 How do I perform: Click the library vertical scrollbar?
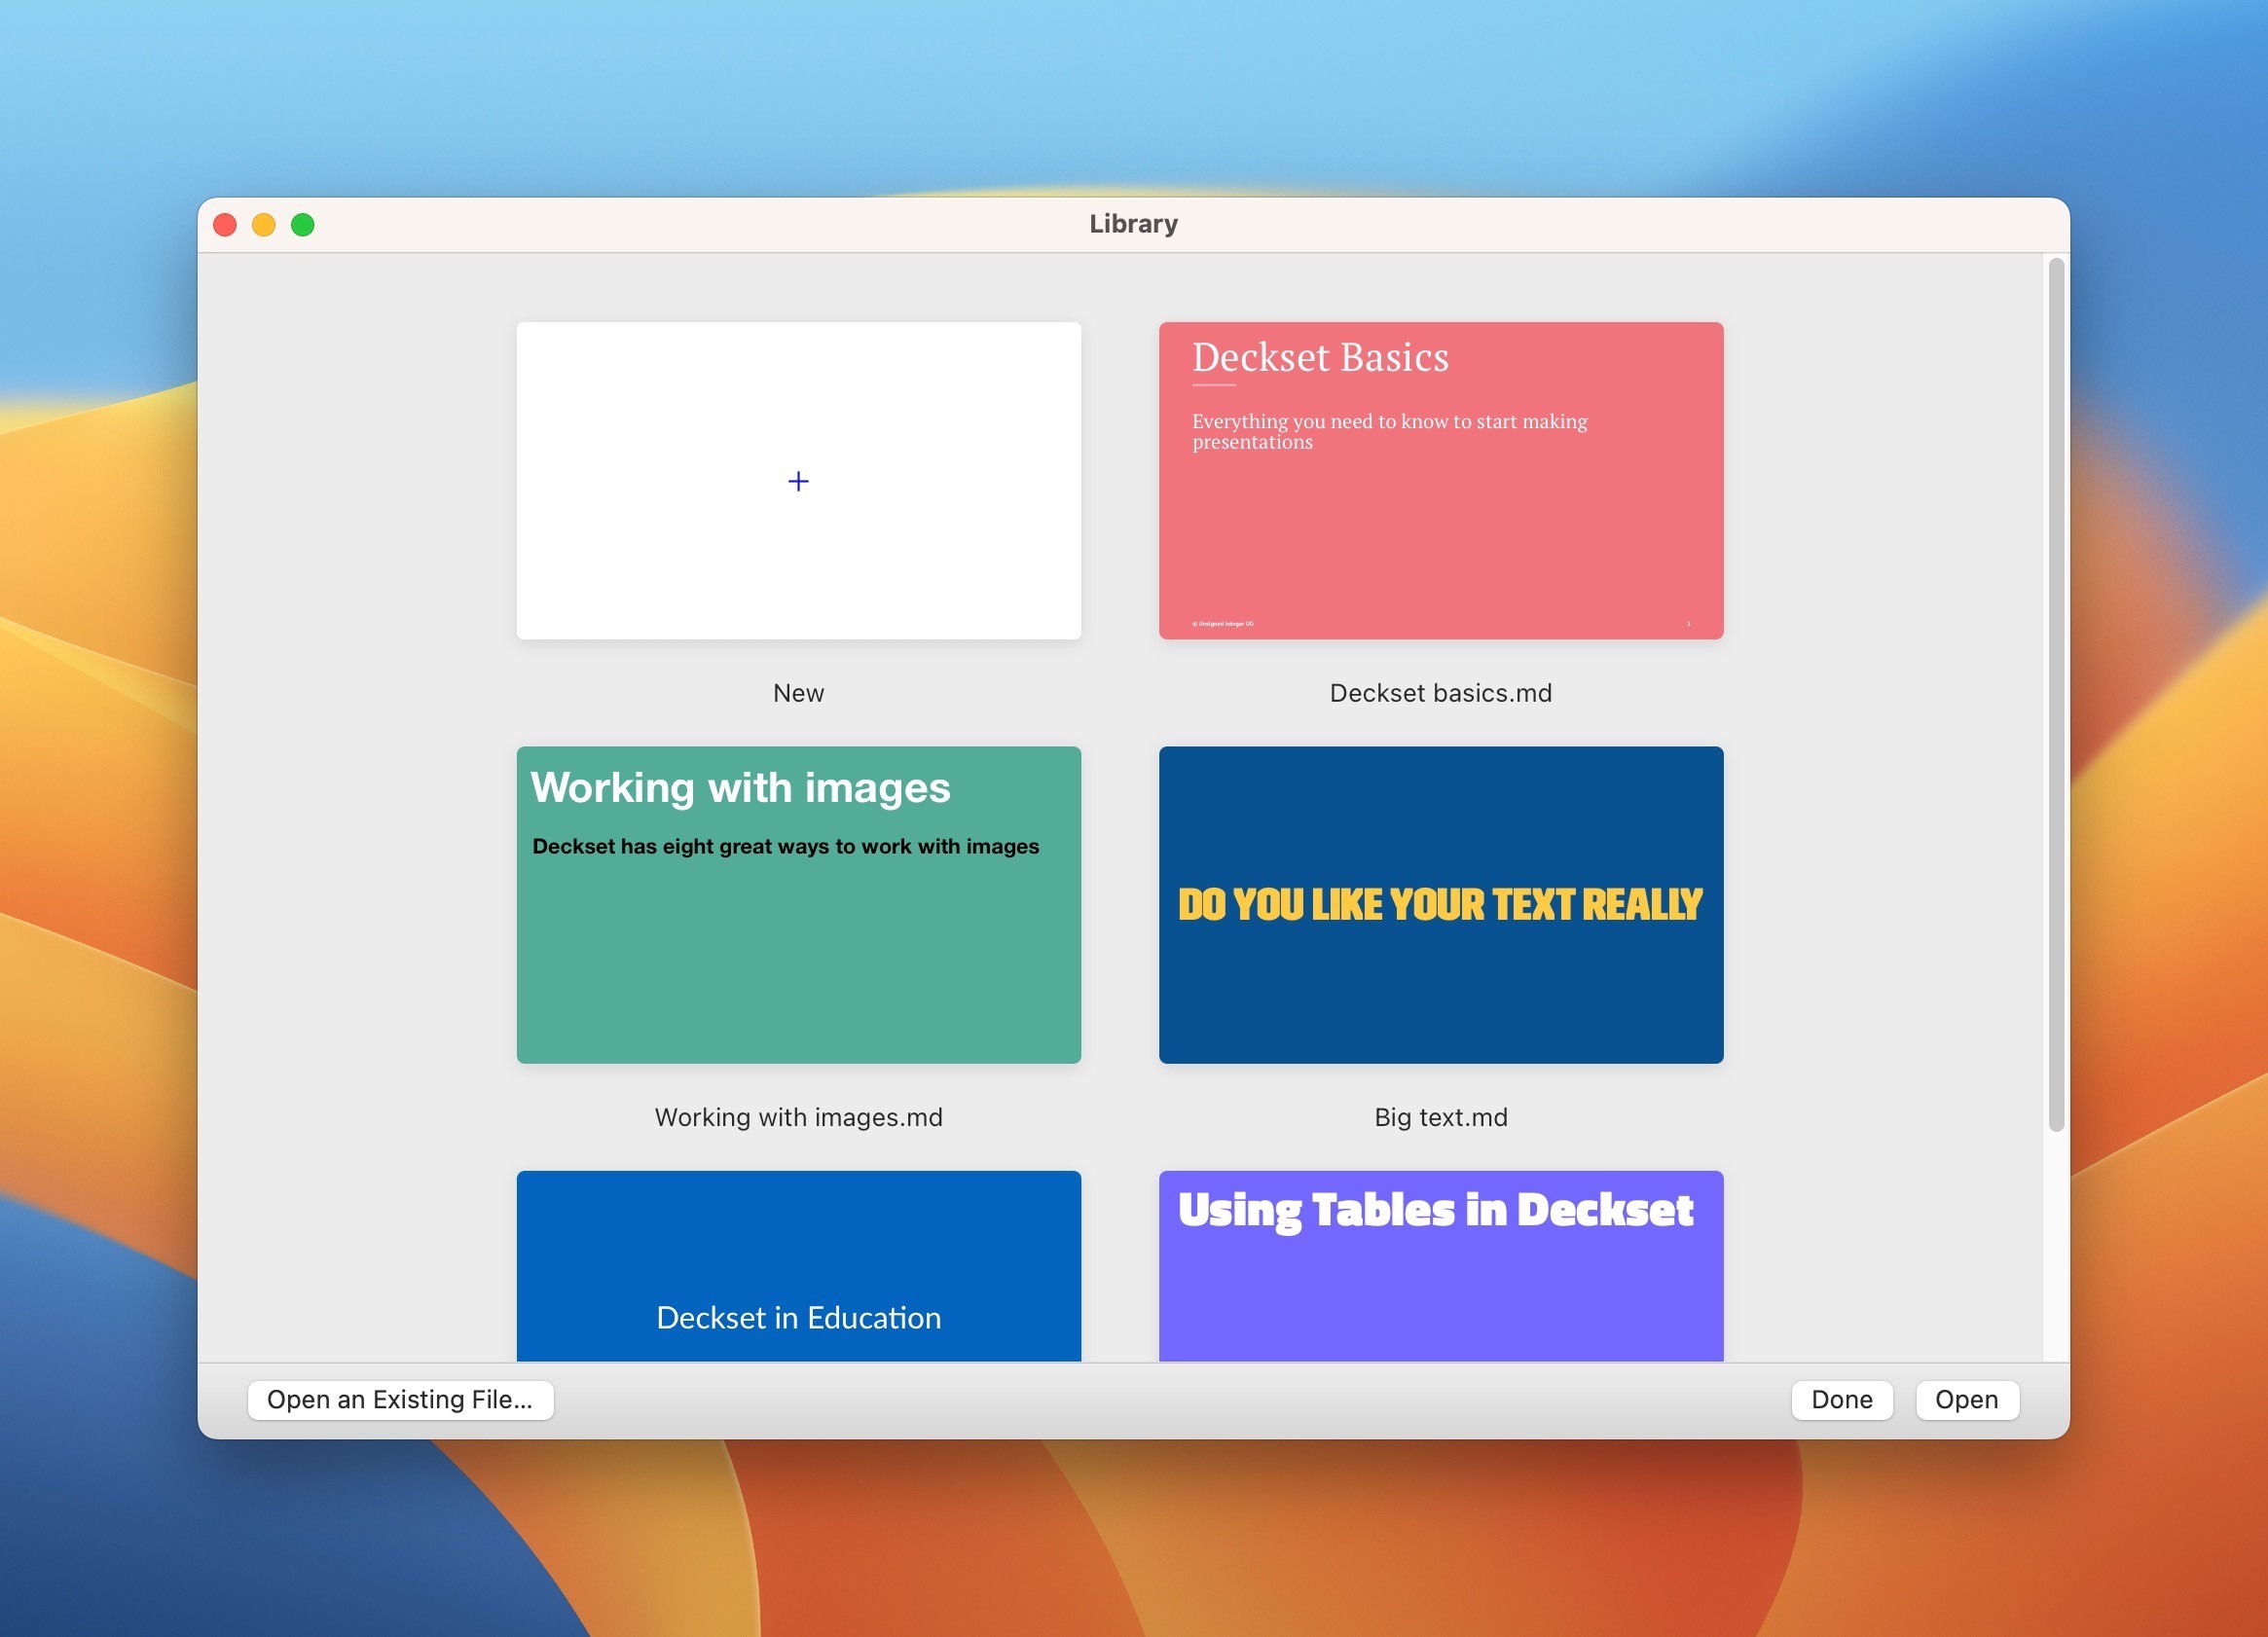tap(2056, 694)
